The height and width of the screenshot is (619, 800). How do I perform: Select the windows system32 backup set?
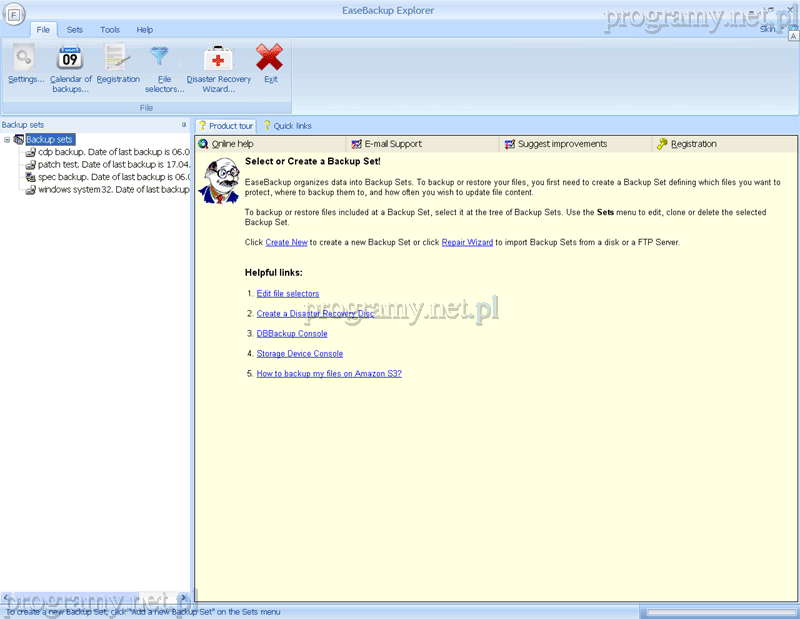tap(110, 189)
